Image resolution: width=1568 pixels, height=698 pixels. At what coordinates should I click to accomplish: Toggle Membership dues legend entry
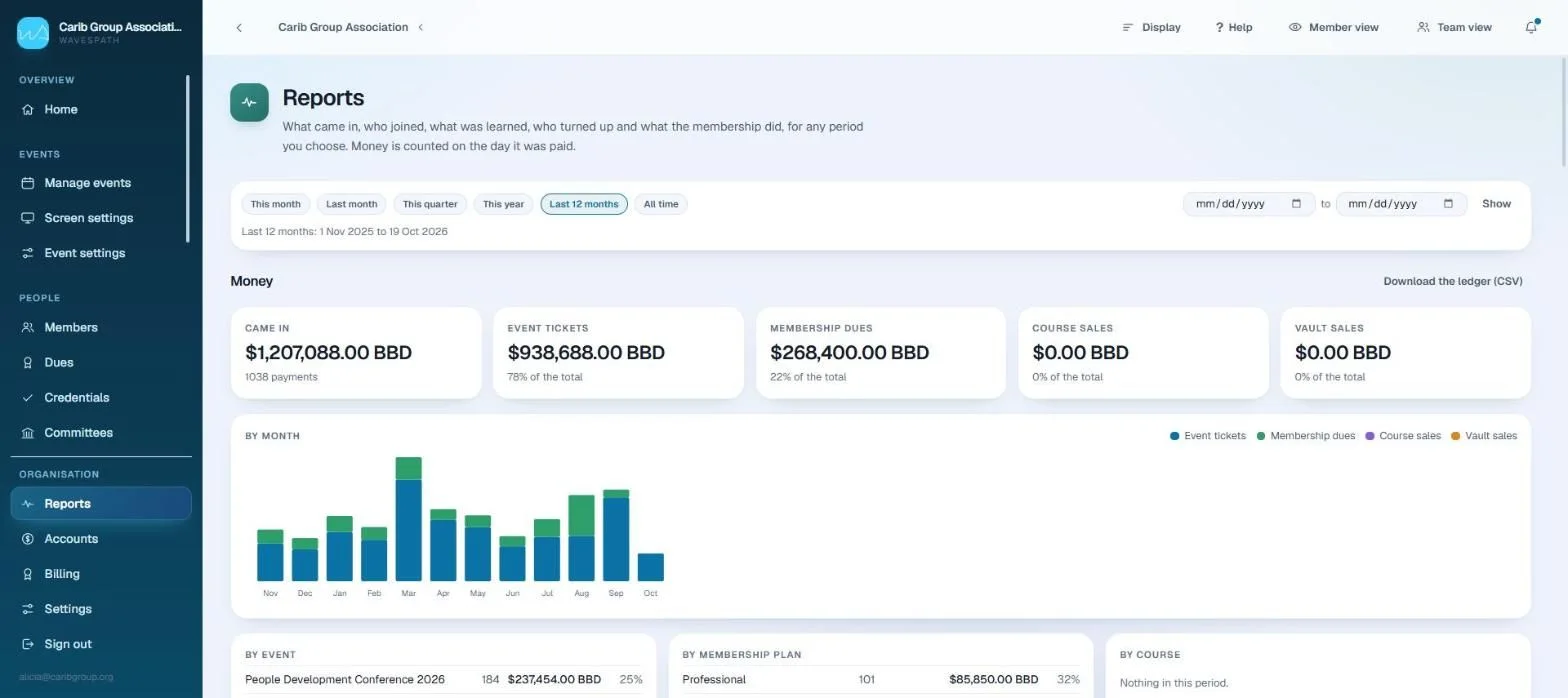1306,436
